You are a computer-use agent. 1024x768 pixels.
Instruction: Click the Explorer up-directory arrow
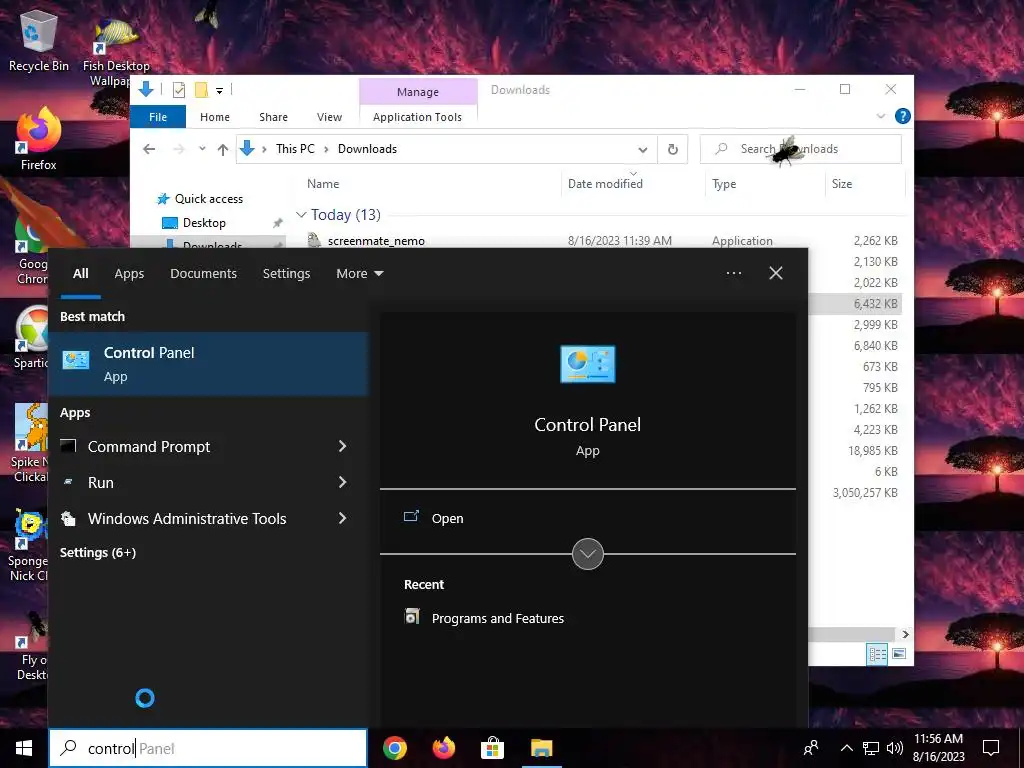223,150
